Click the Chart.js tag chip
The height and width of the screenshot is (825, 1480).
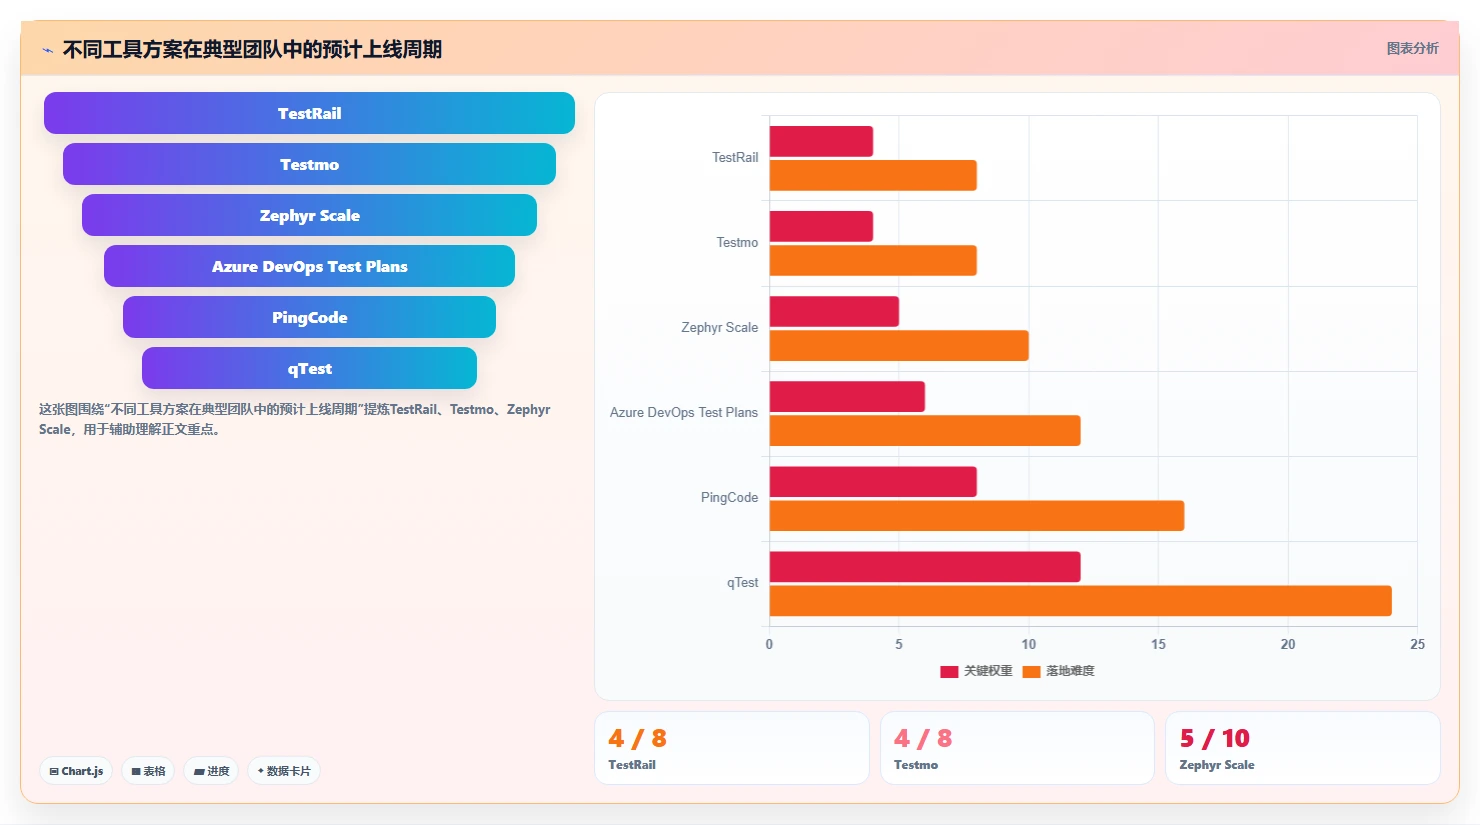click(x=76, y=771)
